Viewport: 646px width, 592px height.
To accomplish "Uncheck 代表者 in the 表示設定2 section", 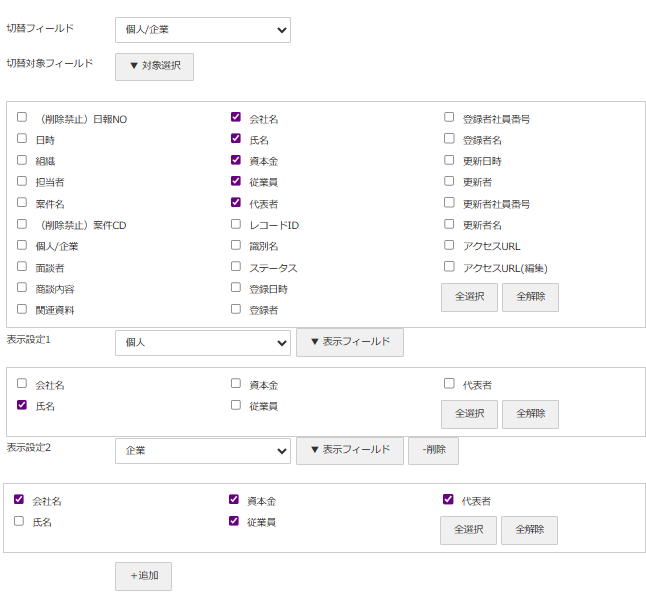I will [448, 499].
